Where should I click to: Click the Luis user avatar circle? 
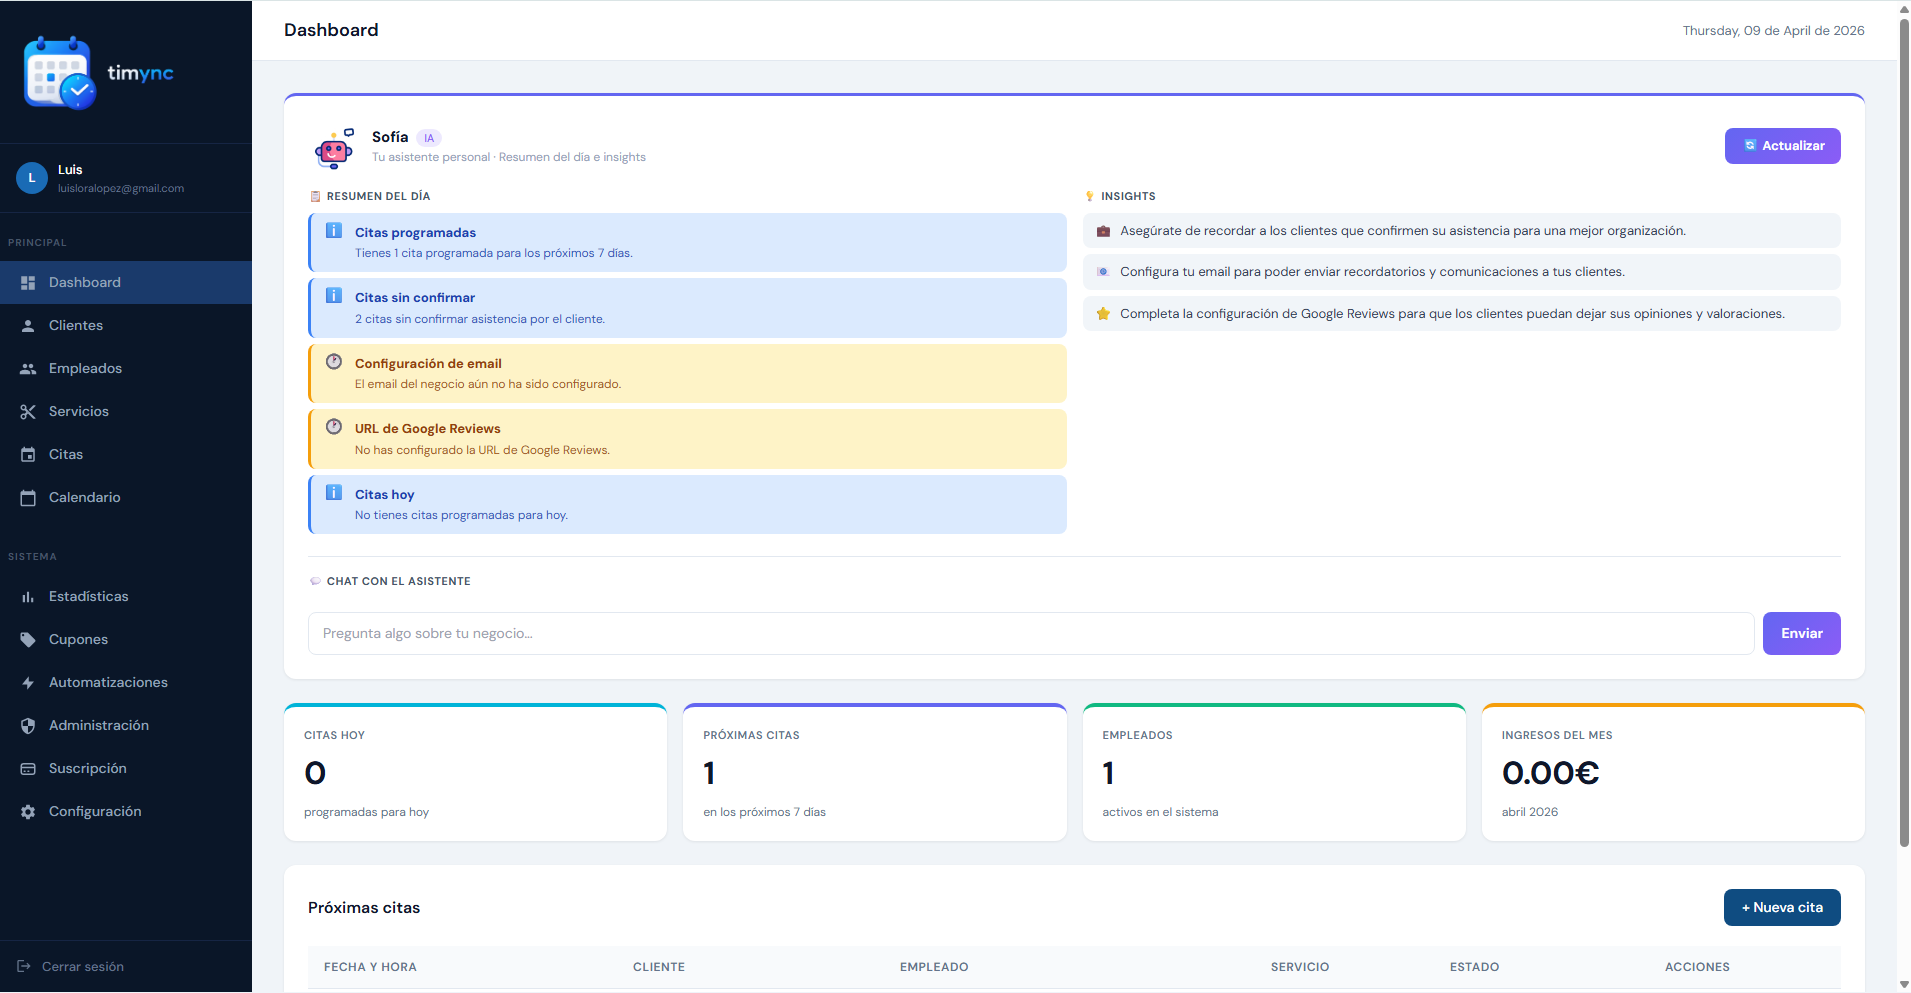pyautogui.click(x=32, y=178)
